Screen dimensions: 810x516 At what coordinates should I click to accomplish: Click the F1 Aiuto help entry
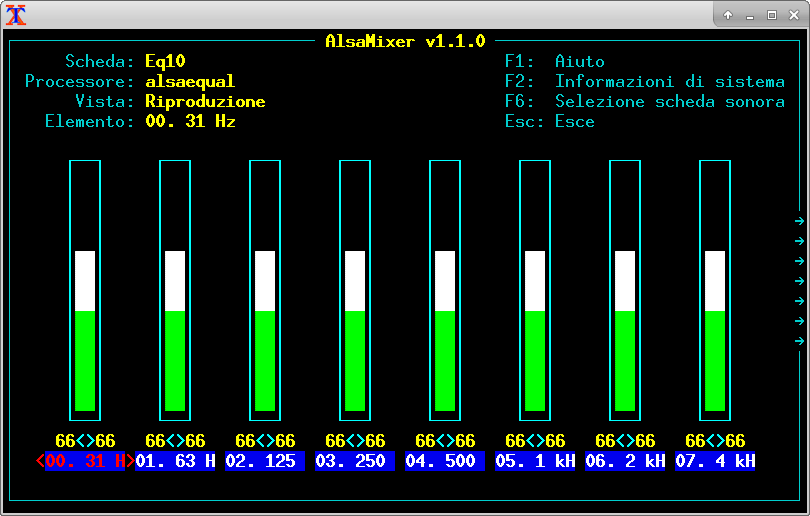pyautogui.click(x=555, y=61)
